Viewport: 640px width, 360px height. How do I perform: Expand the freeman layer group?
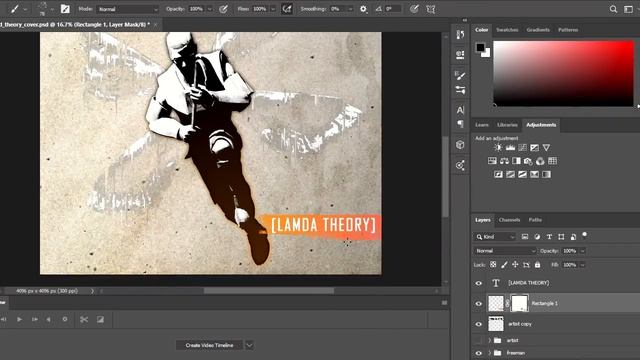coord(489,353)
